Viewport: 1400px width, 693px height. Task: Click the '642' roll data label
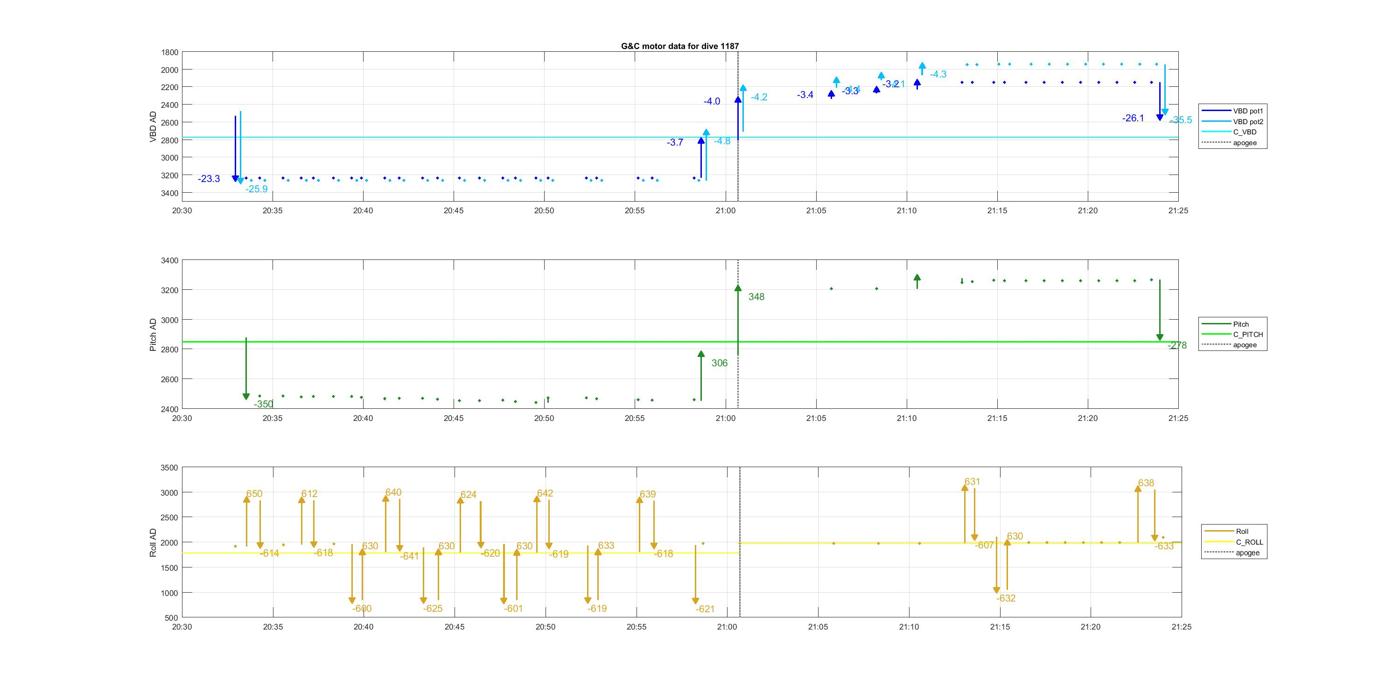[545, 494]
